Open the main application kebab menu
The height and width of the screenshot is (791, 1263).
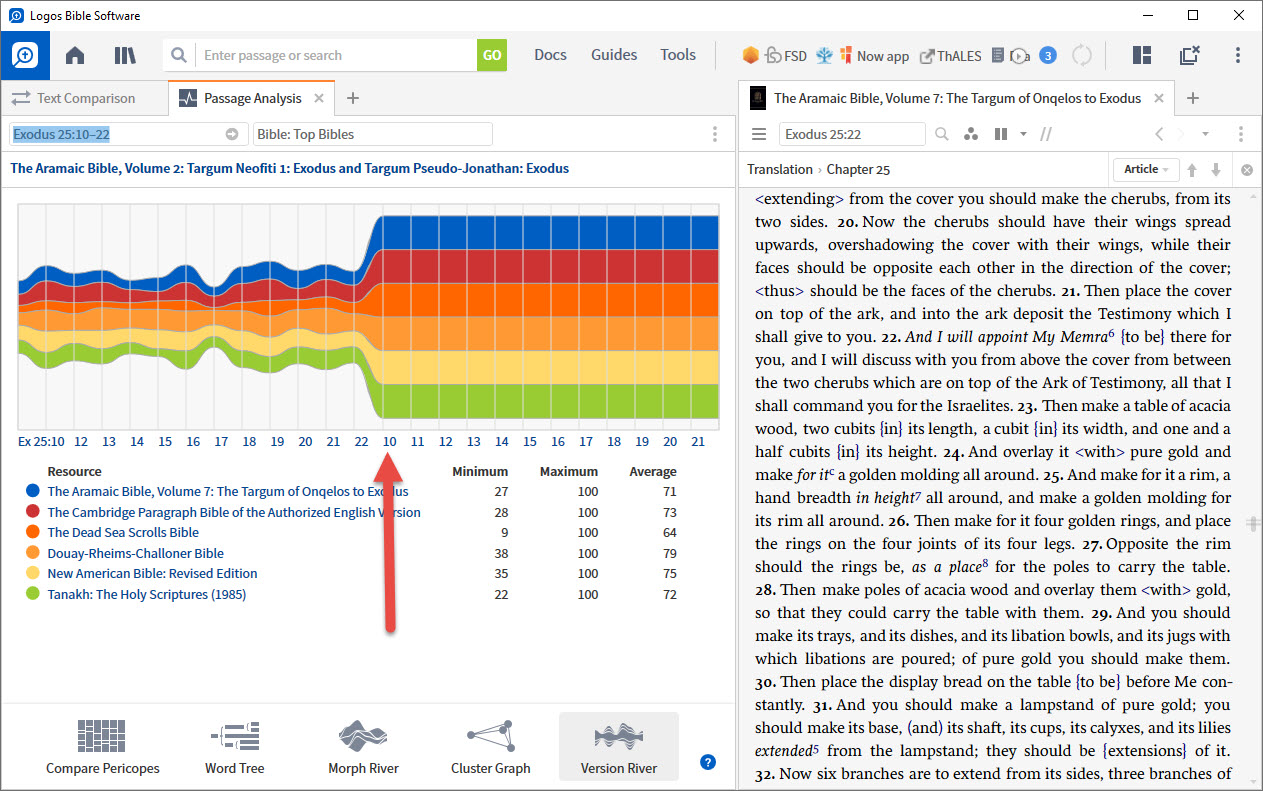(x=1238, y=56)
